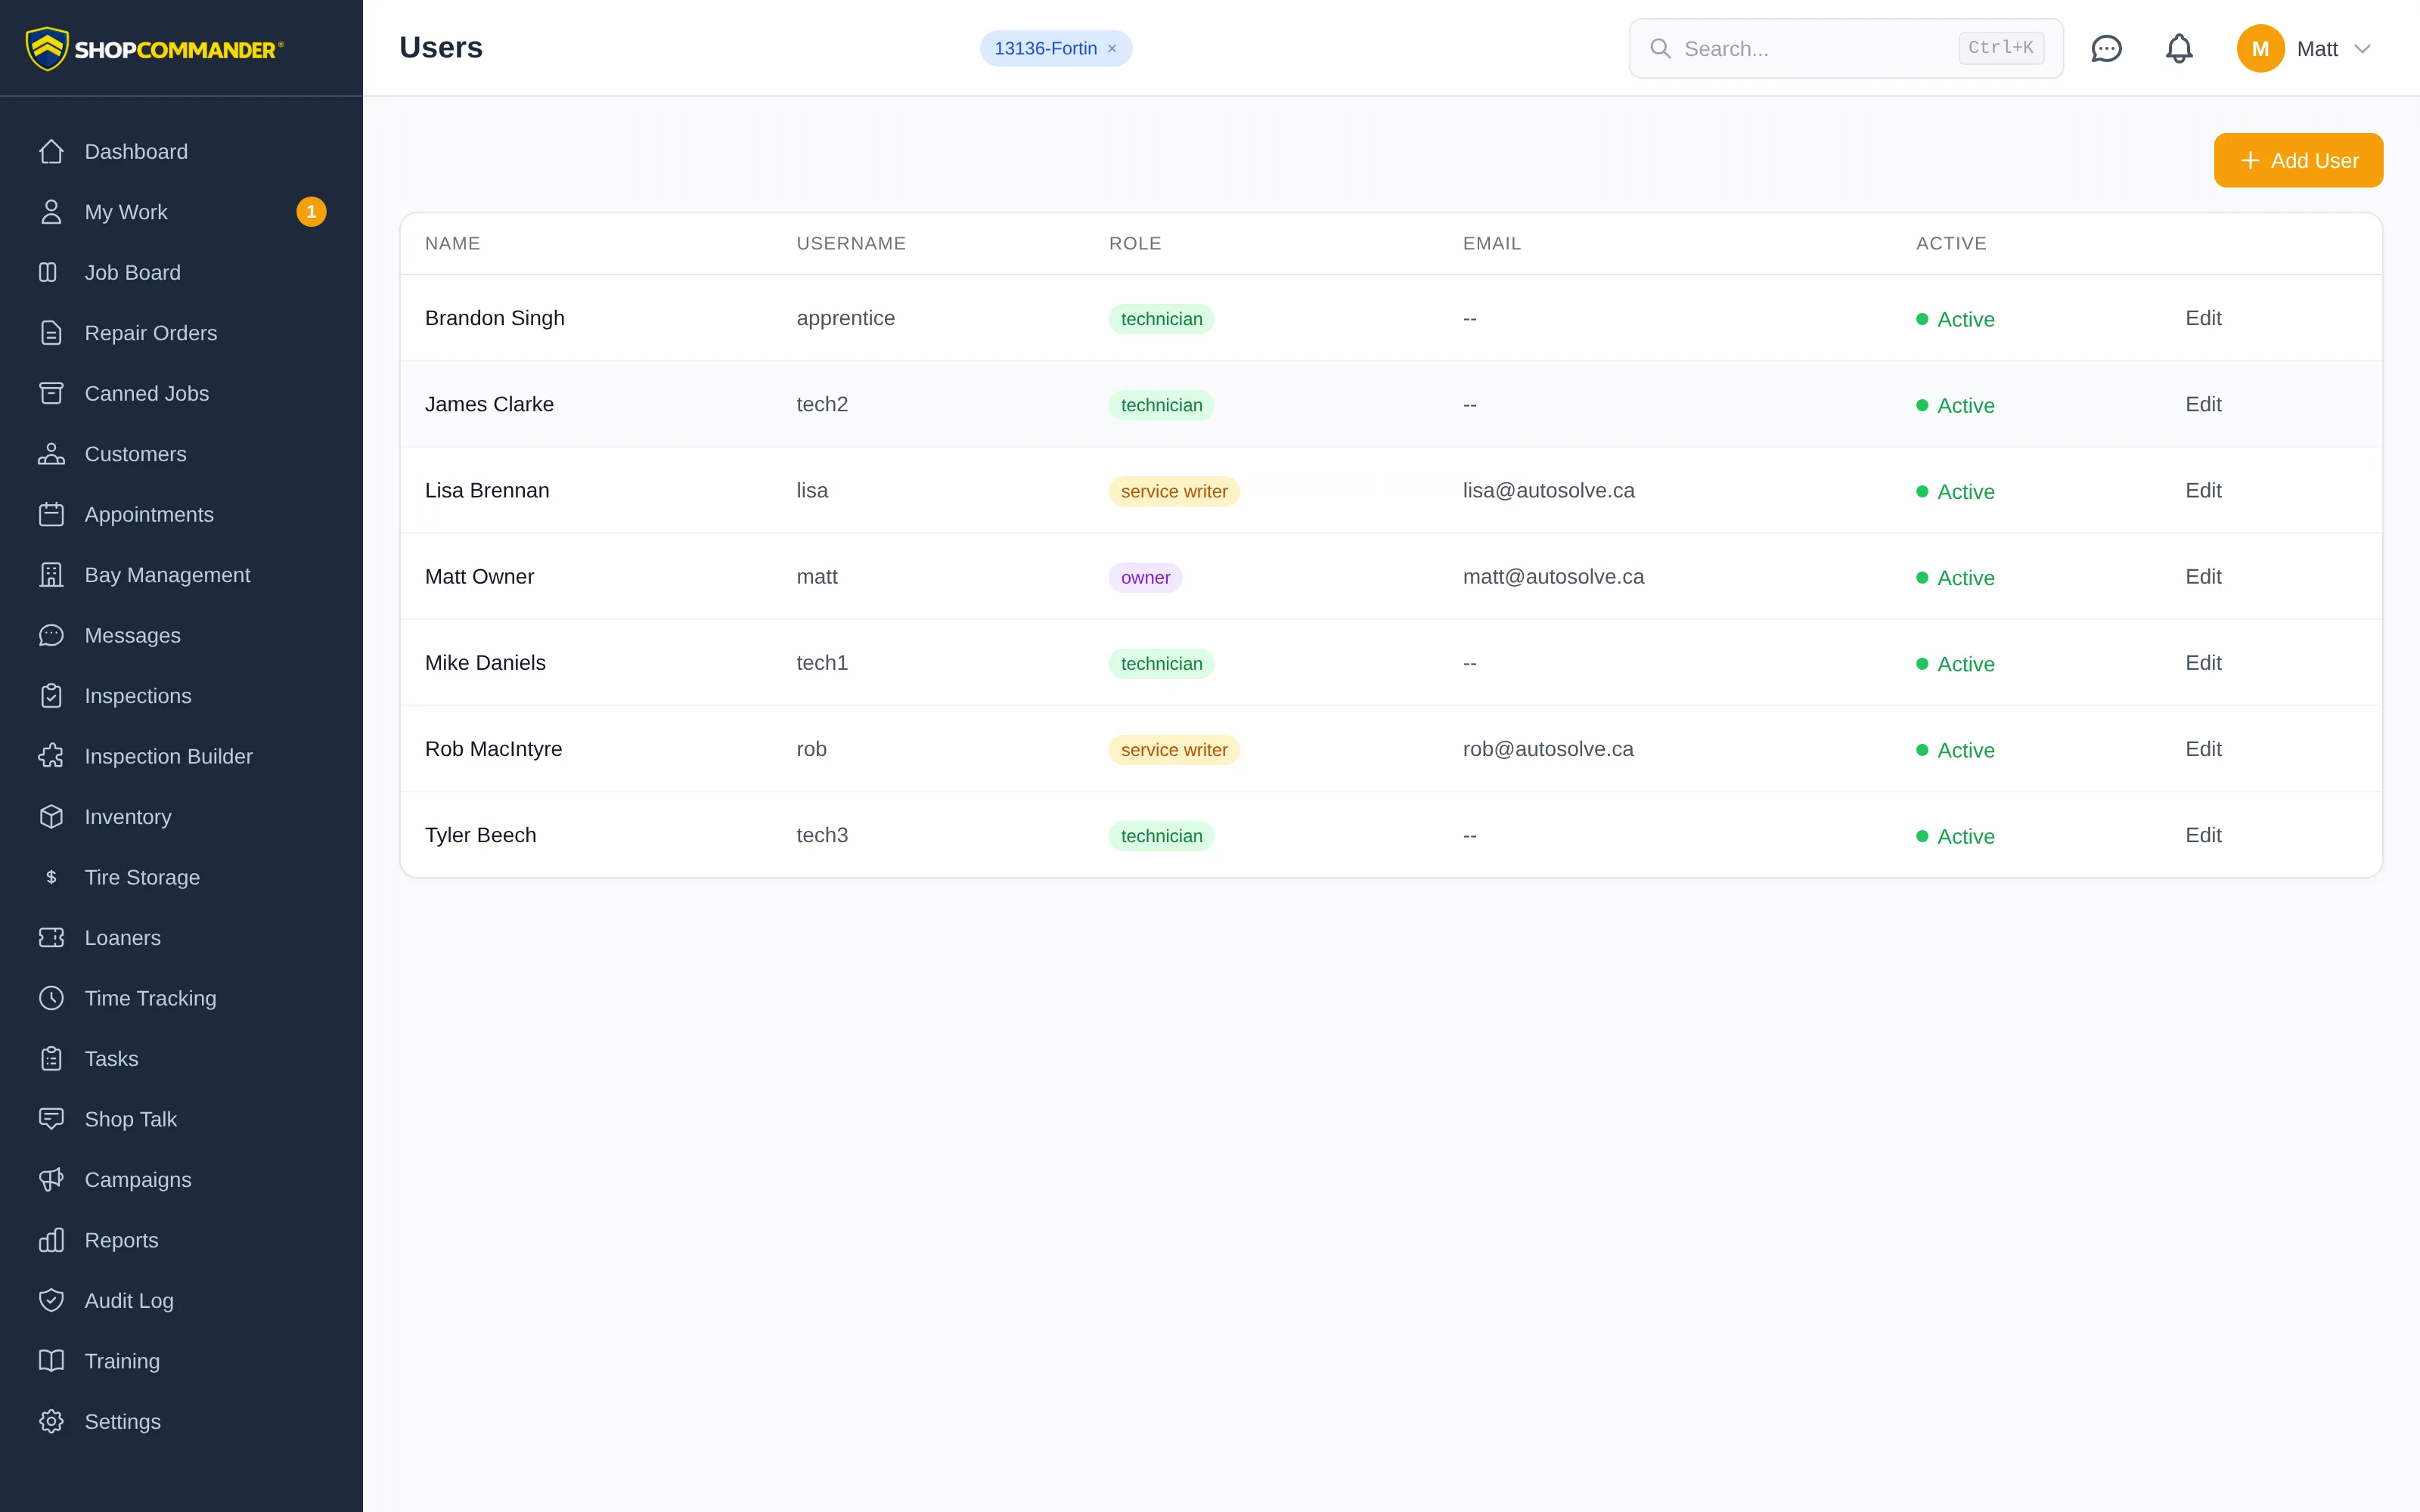This screenshot has height=1512, width=2420.
Task: Open the notifications bell
Action: [2179, 48]
